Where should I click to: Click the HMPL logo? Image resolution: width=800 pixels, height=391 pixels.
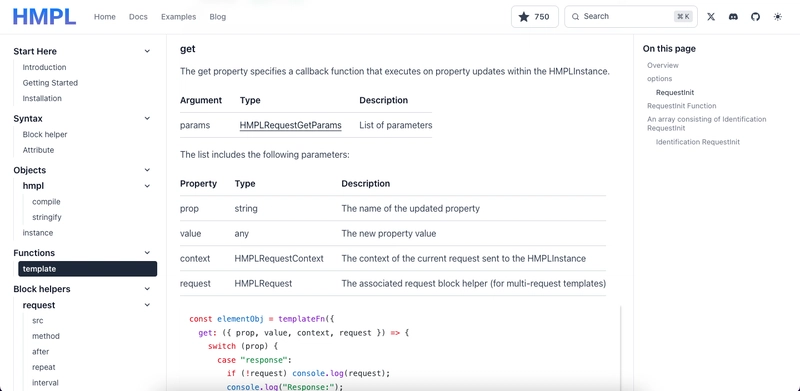(44, 16)
